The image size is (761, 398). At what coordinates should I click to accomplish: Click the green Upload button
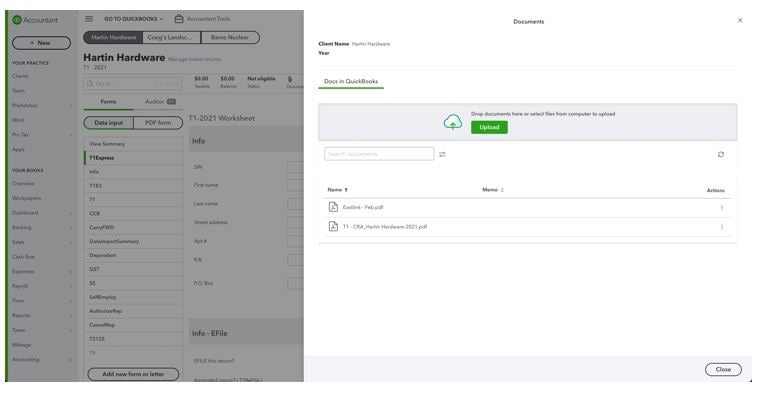(x=489, y=127)
